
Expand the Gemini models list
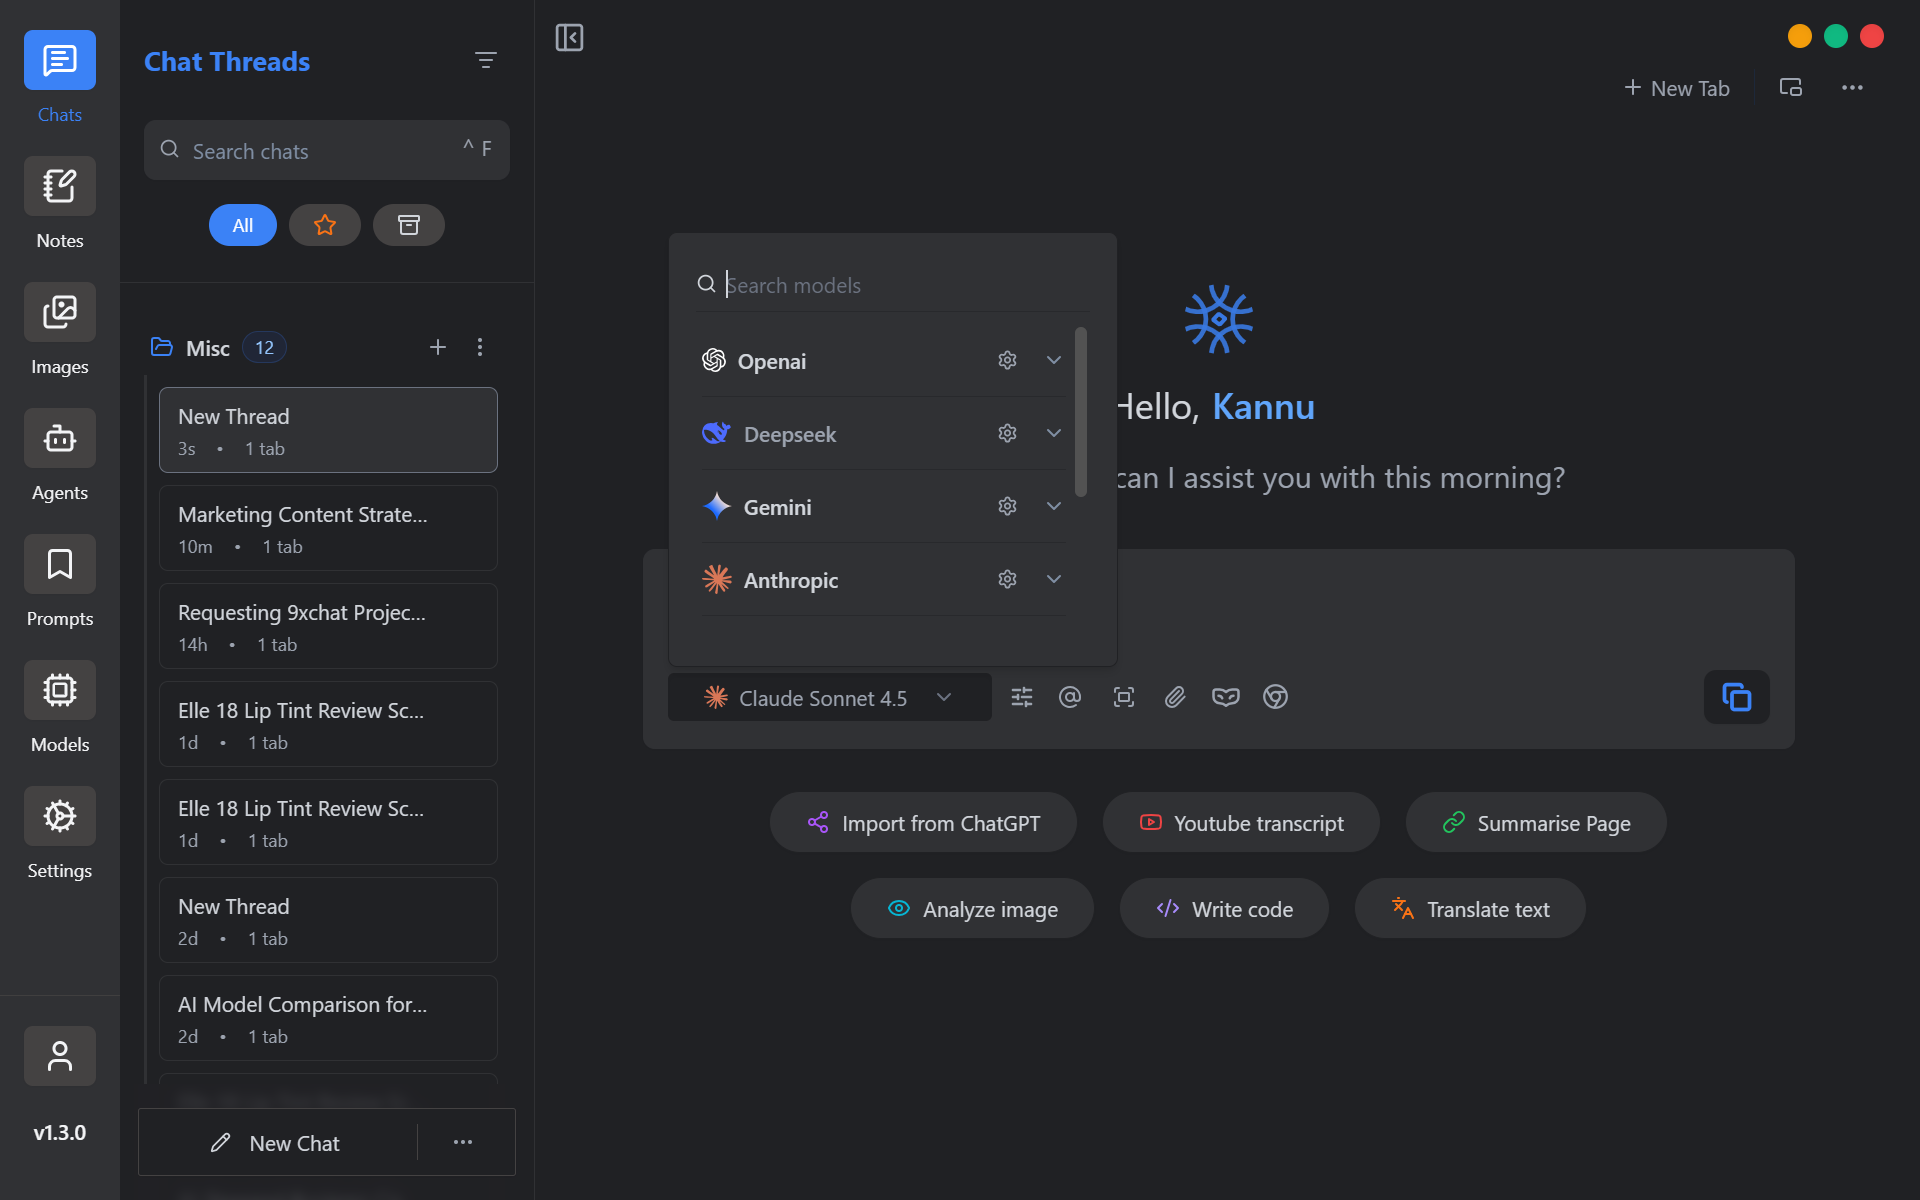pyautogui.click(x=1053, y=506)
